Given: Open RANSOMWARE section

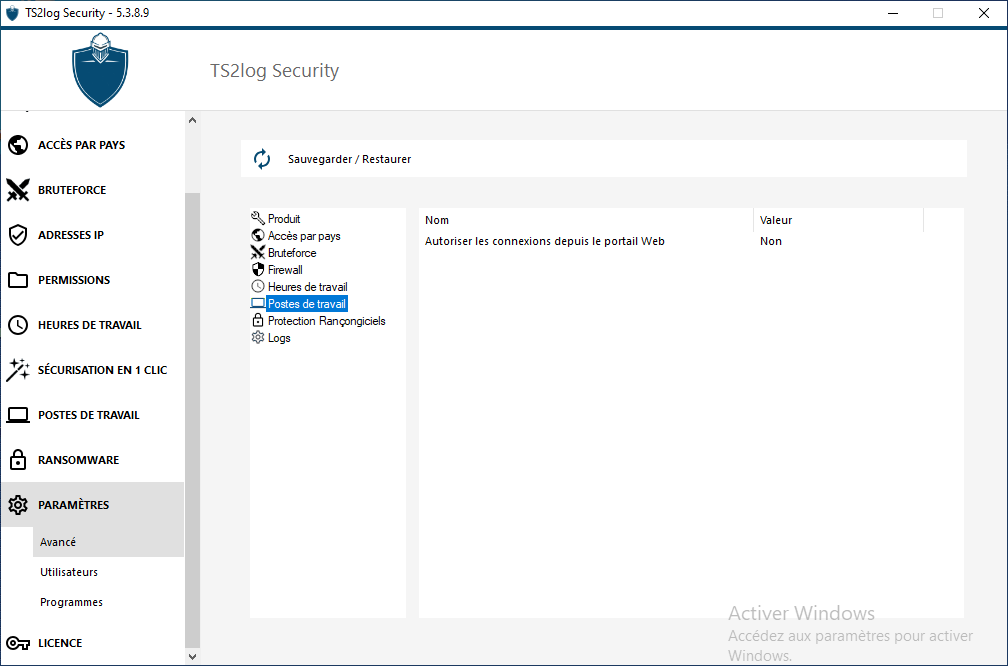Looking at the screenshot, I should point(93,460).
